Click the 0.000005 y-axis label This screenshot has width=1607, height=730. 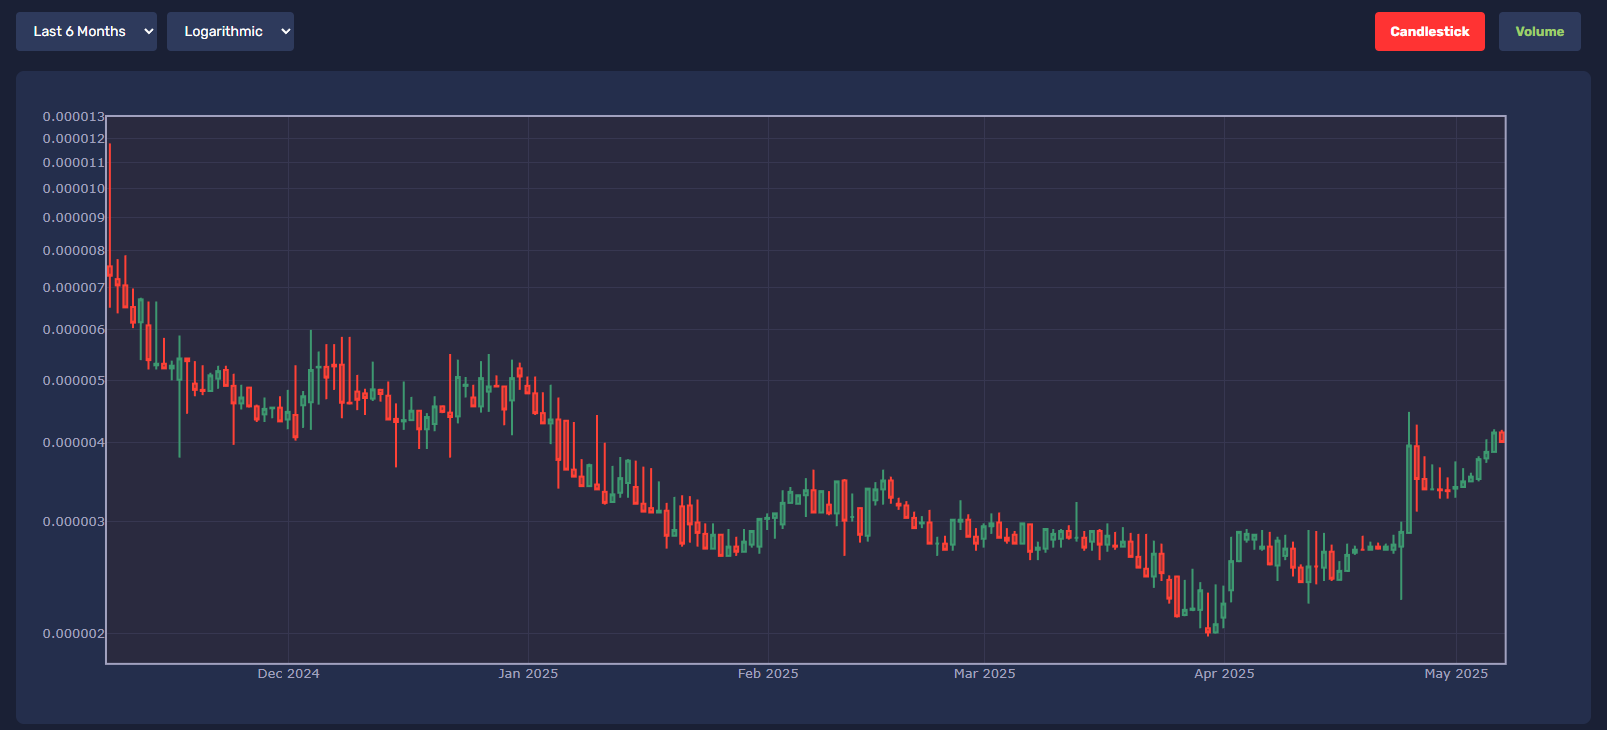click(x=73, y=381)
